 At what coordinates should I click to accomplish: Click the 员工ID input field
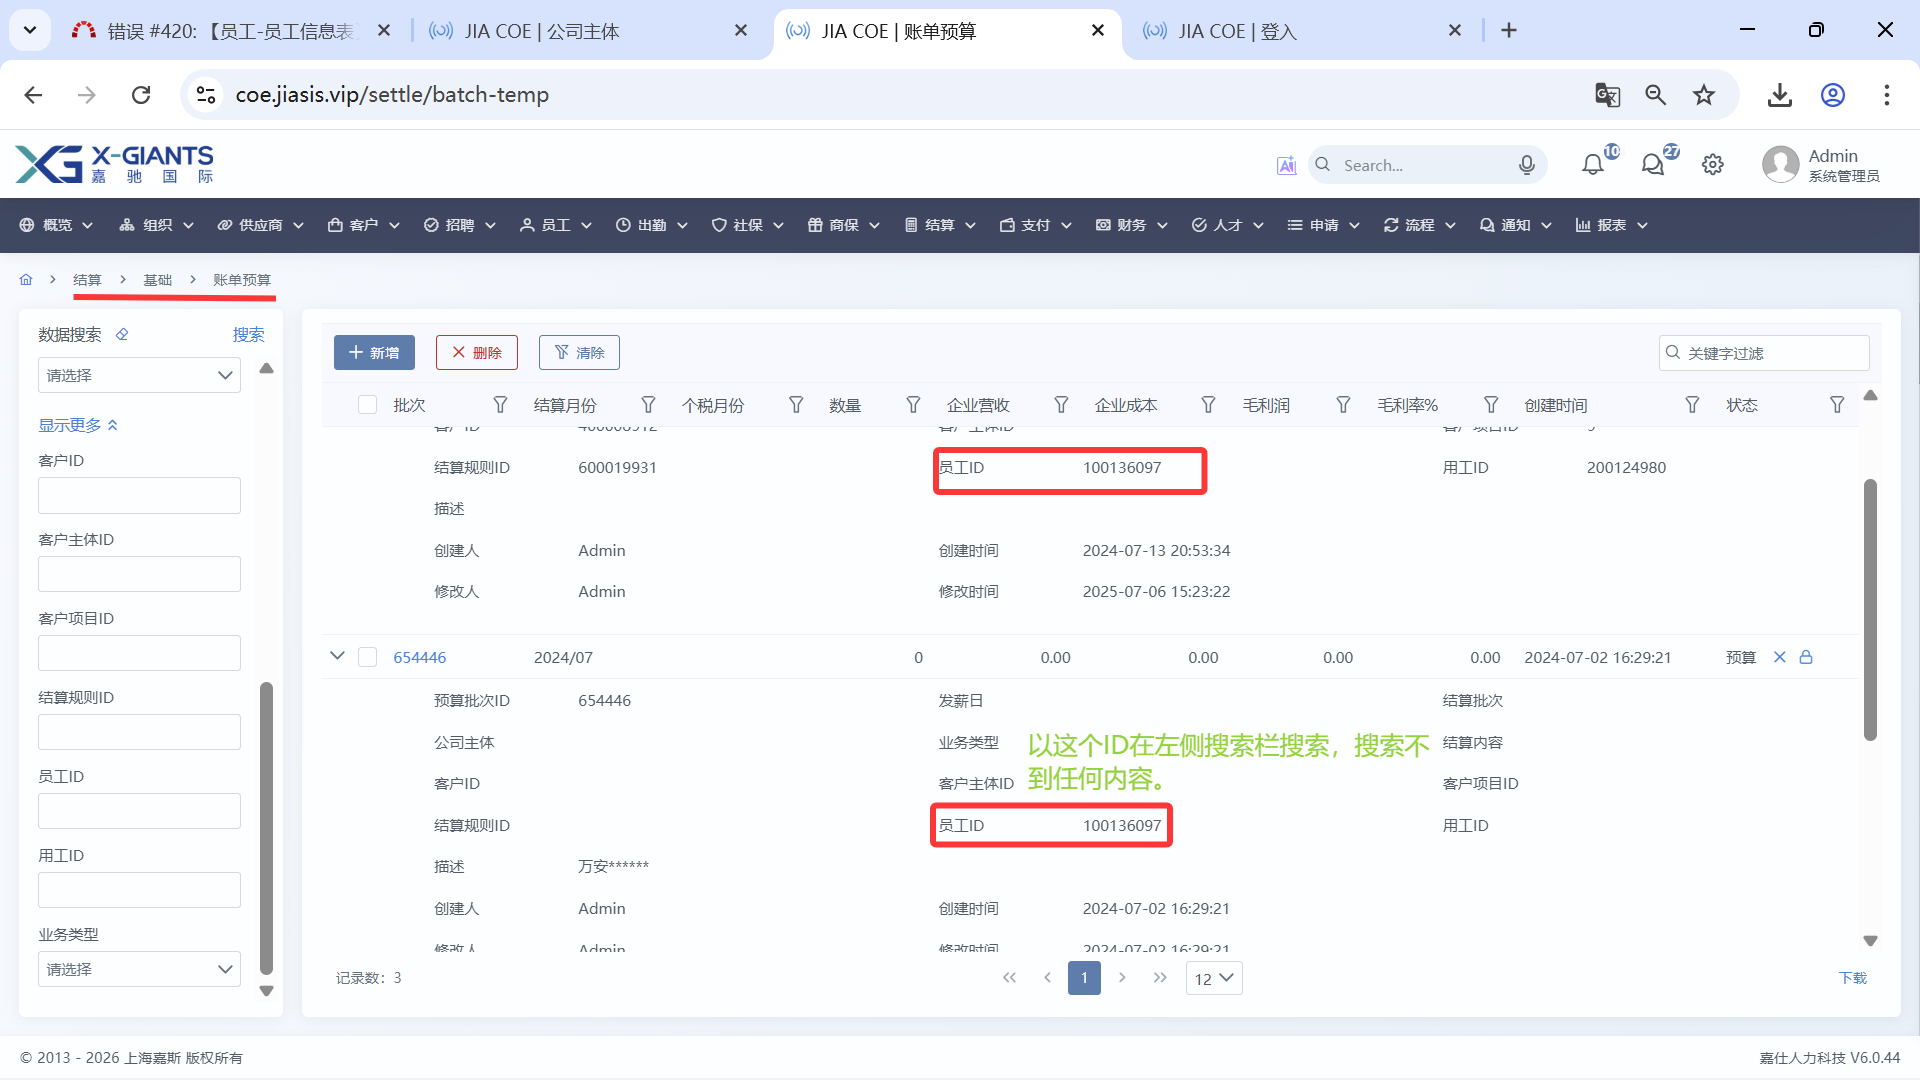(x=139, y=811)
